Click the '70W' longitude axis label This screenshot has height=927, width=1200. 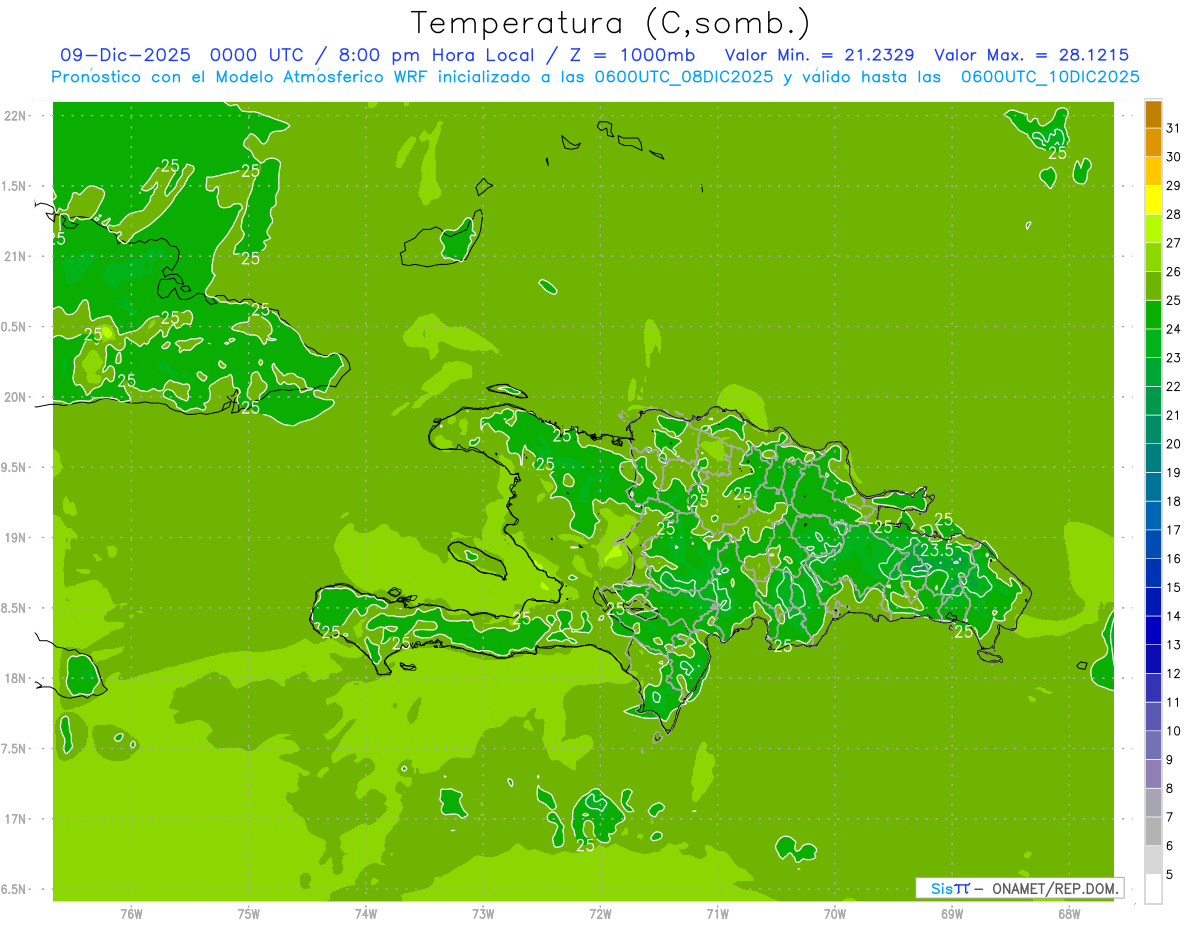[834, 913]
